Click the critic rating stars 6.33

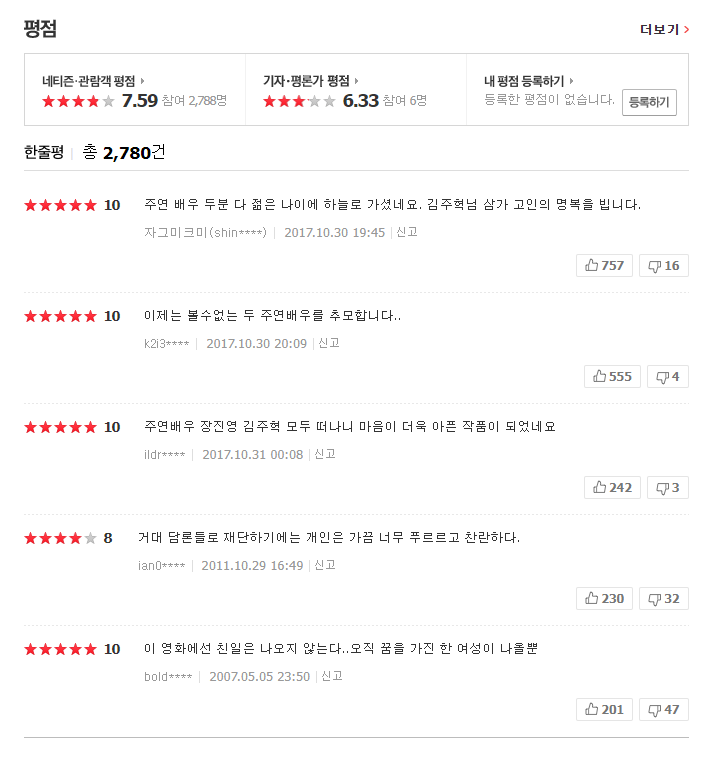(299, 101)
